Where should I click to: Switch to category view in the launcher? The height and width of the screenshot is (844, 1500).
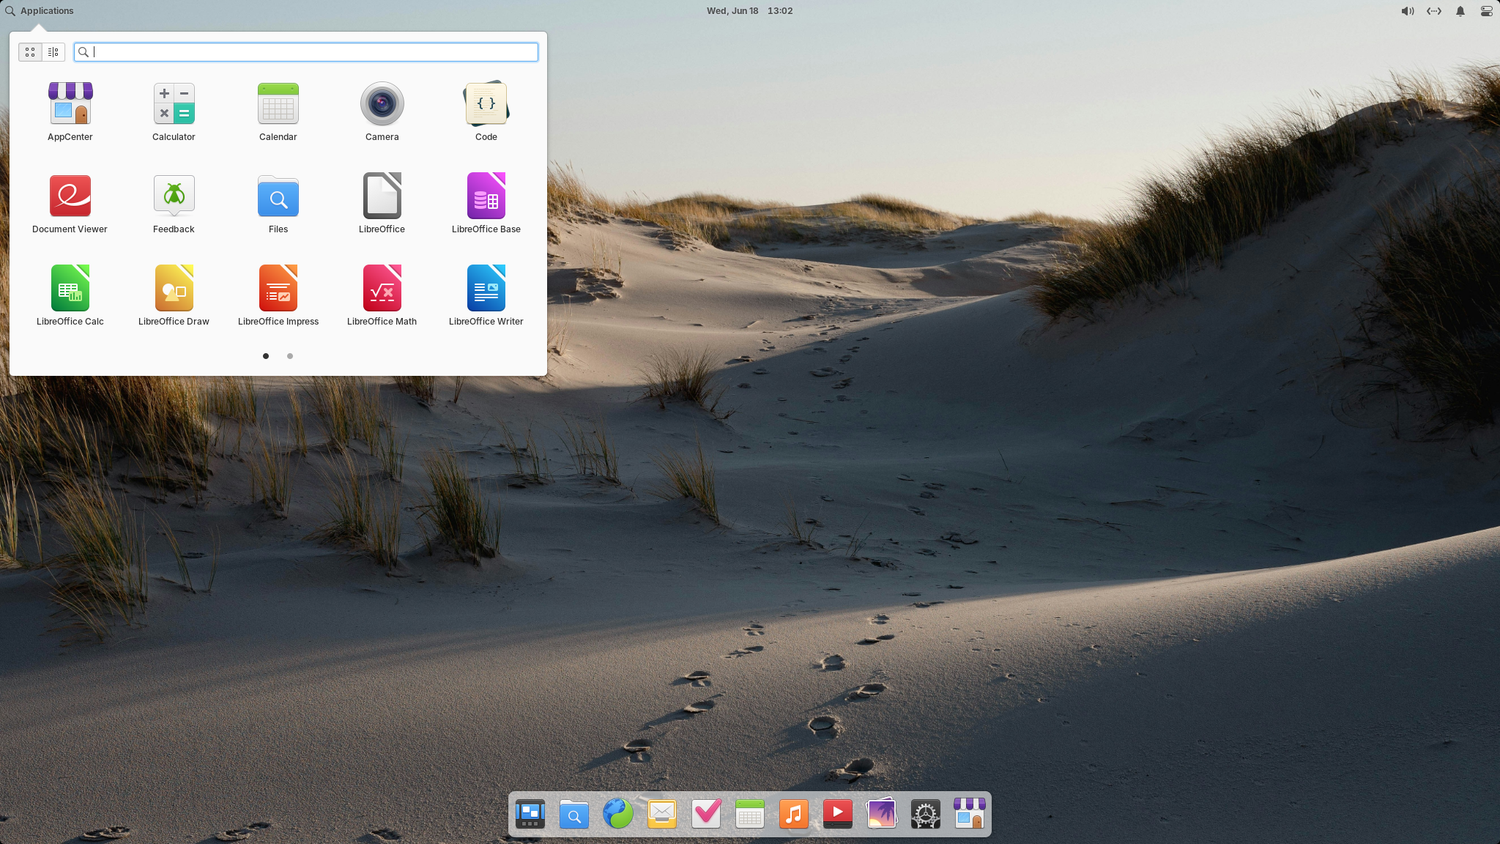point(54,52)
